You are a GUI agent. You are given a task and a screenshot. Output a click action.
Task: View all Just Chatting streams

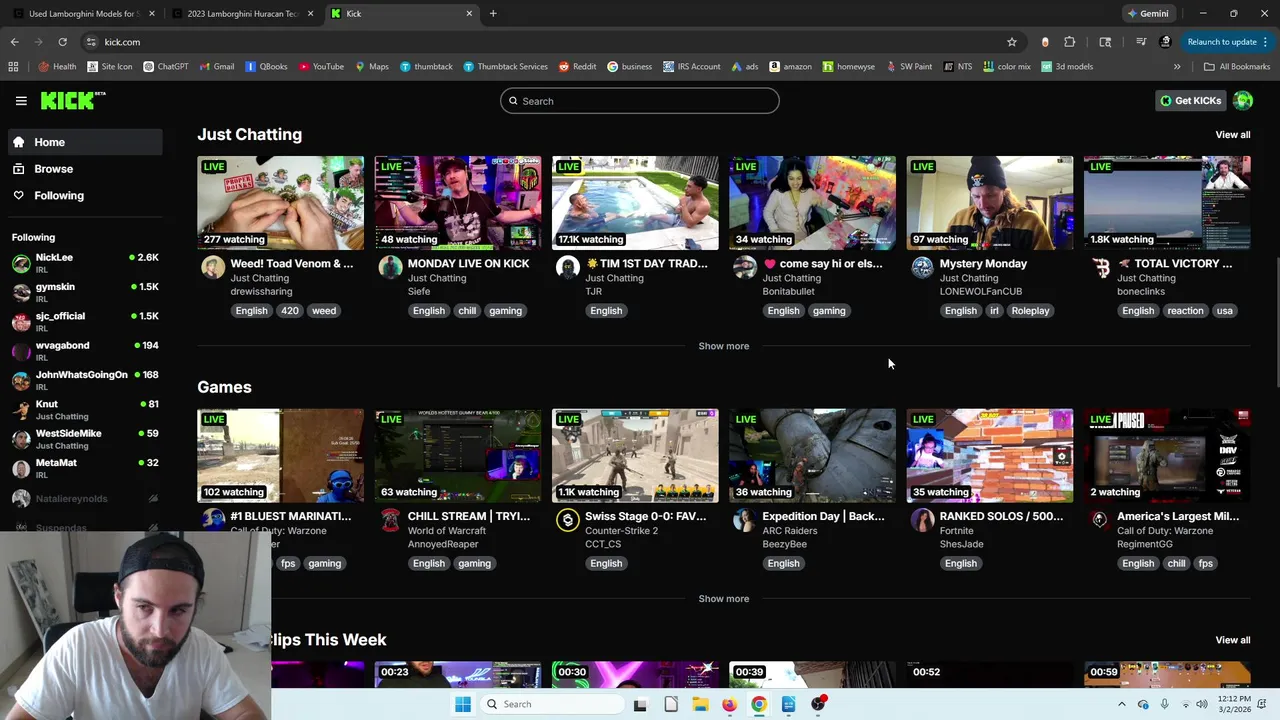coord(1233,135)
